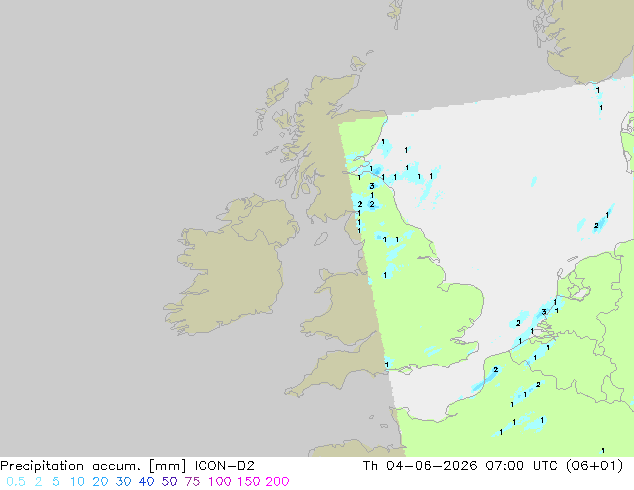Click legend value 75
634x490 pixels.
pos(192,482)
